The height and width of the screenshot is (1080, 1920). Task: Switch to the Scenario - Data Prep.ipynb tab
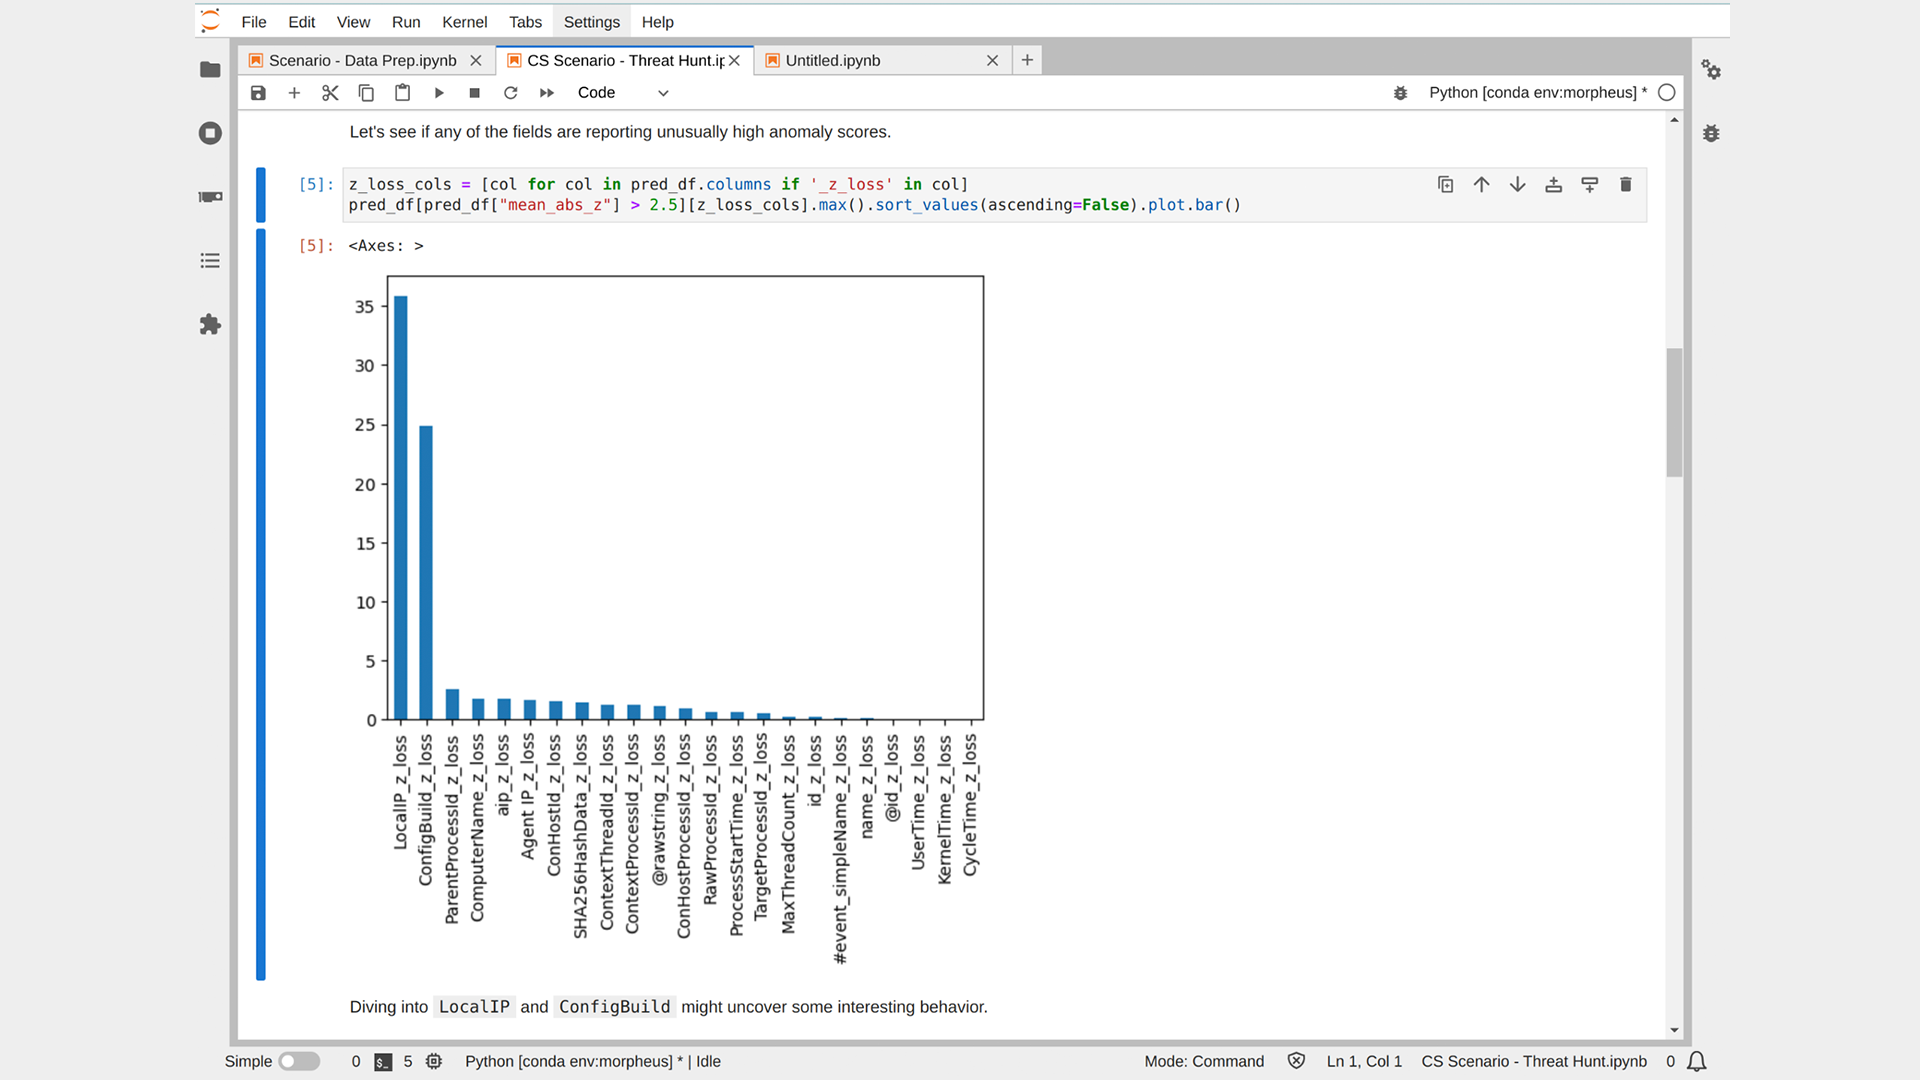(x=362, y=61)
